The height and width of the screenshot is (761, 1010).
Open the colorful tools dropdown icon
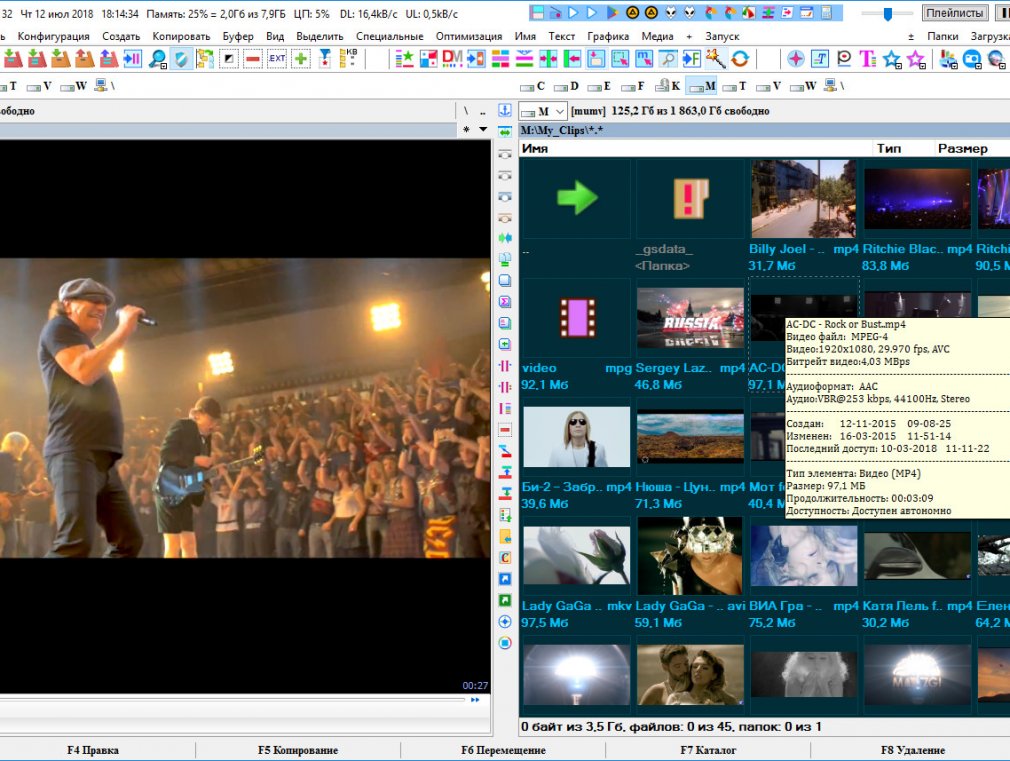948,59
